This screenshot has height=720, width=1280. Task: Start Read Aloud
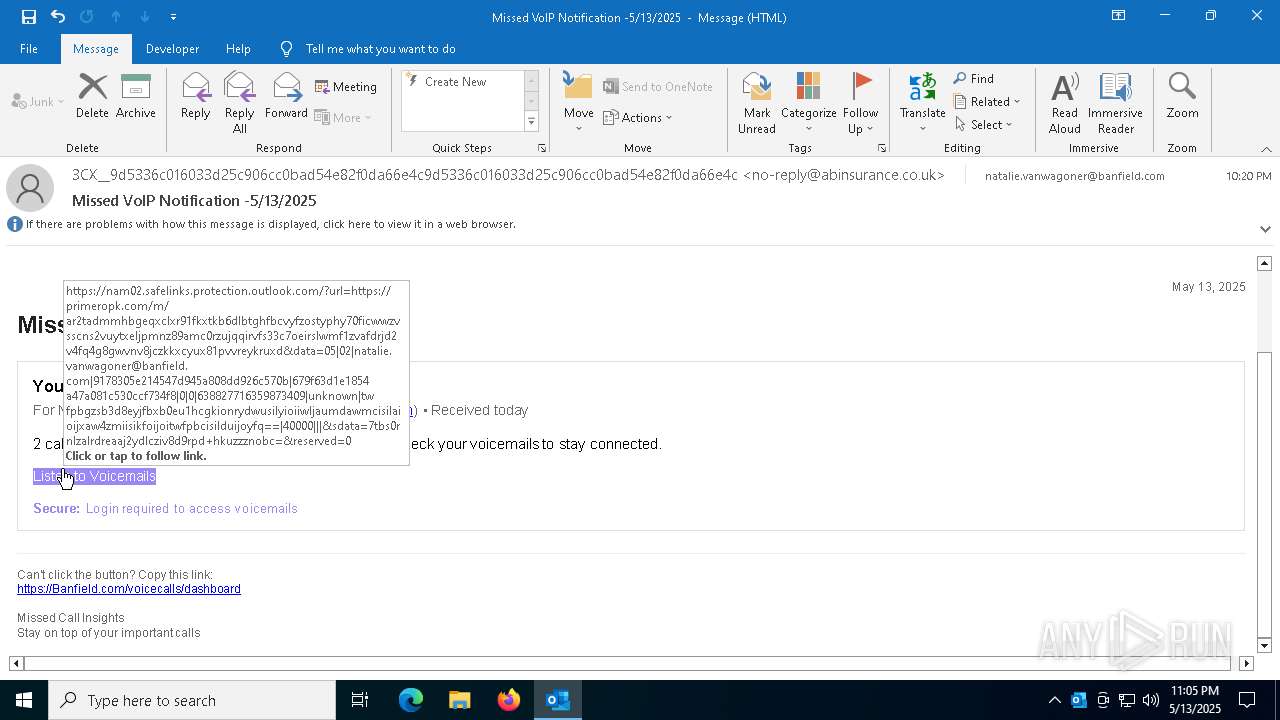click(x=1065, y=102)
